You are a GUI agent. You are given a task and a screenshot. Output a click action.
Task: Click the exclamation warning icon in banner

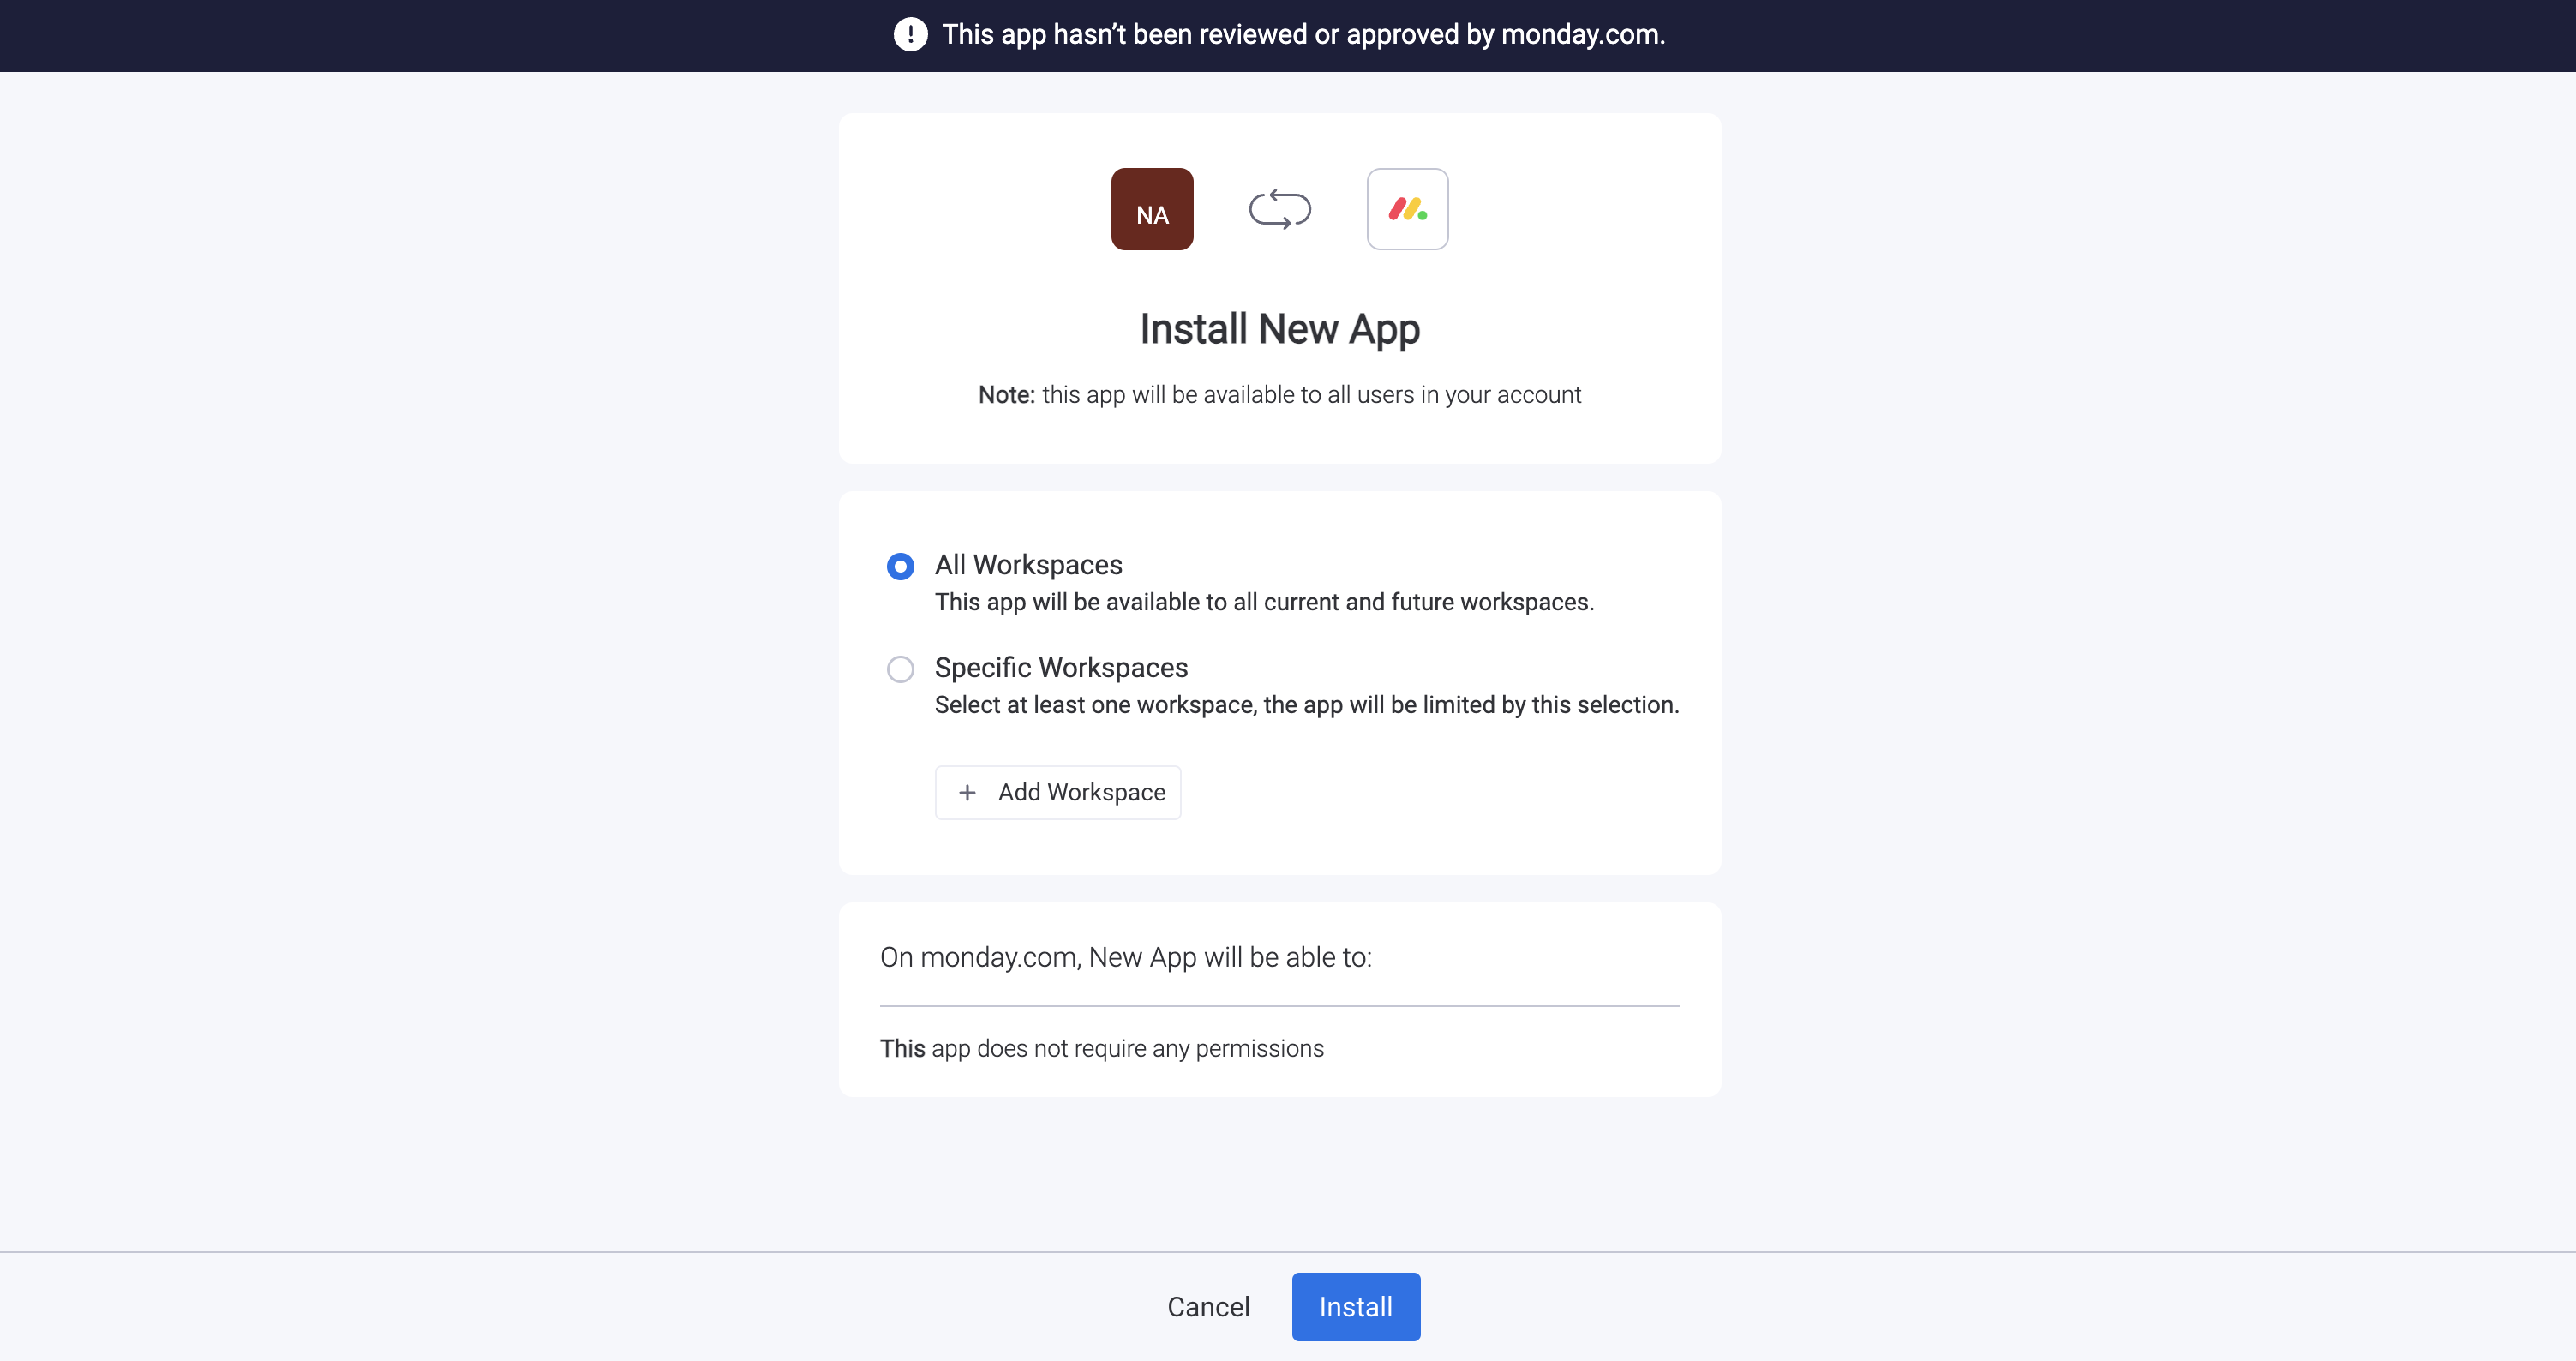(x=910, y=35)
